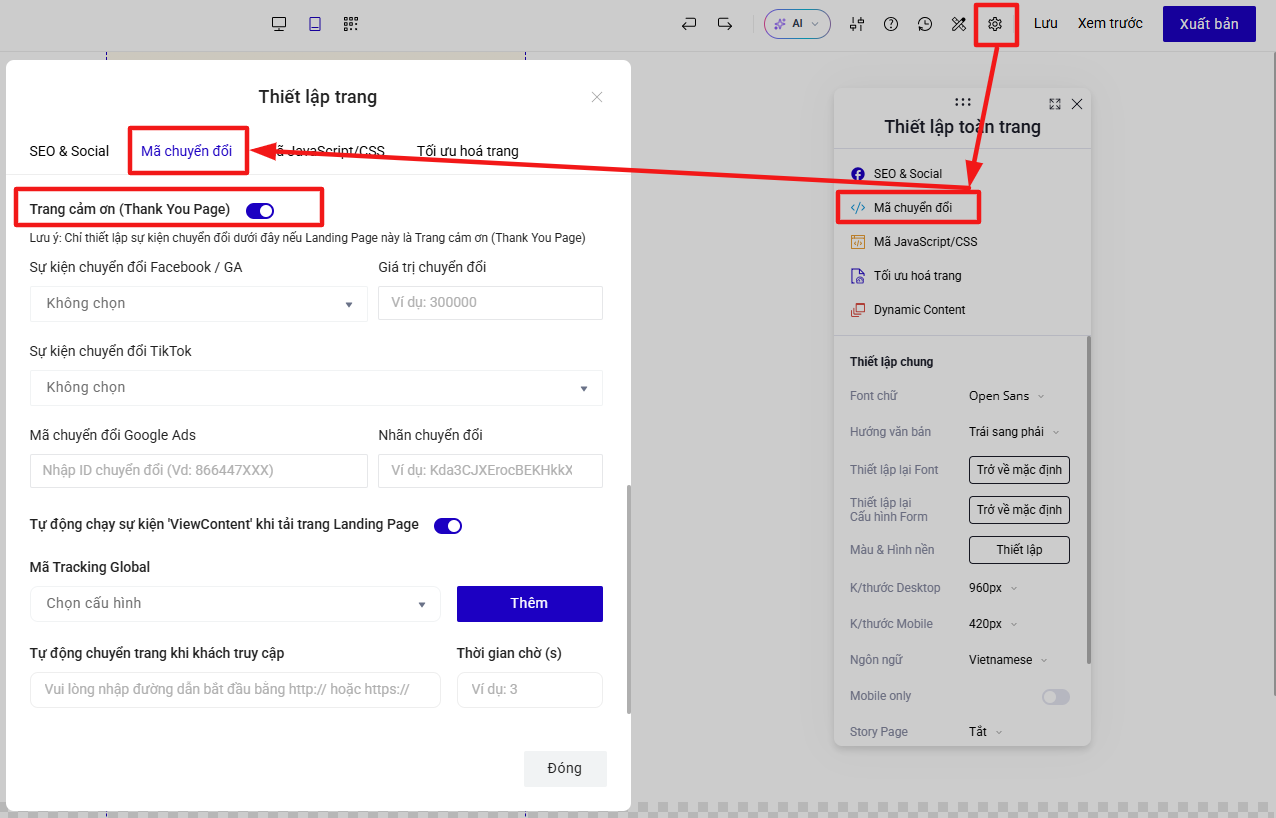Open the page settings gear icon

coord(995,24)
